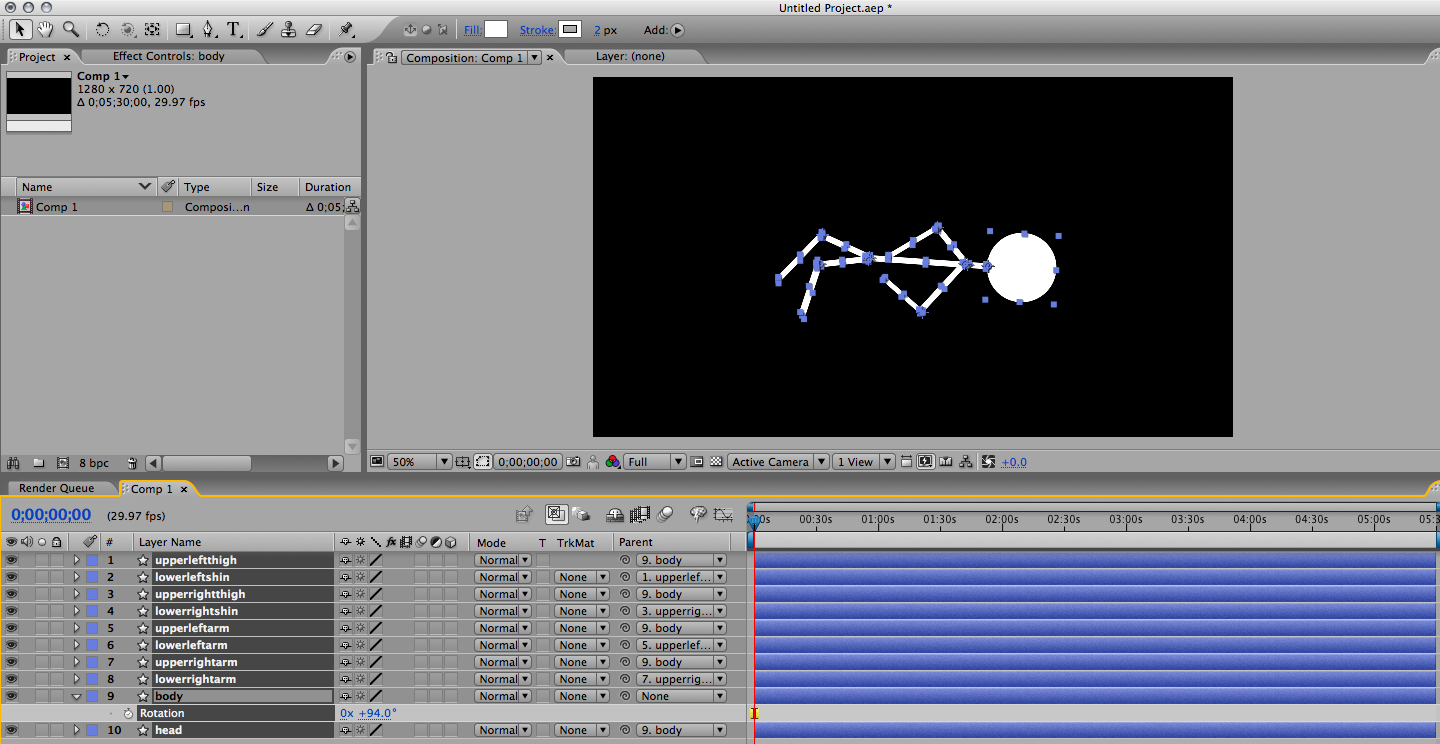The height and width of the screenshot is (744, 1440).
Task: Open TrkMat dropdown for lowerleftshin layer
Action: click(582, 577)
